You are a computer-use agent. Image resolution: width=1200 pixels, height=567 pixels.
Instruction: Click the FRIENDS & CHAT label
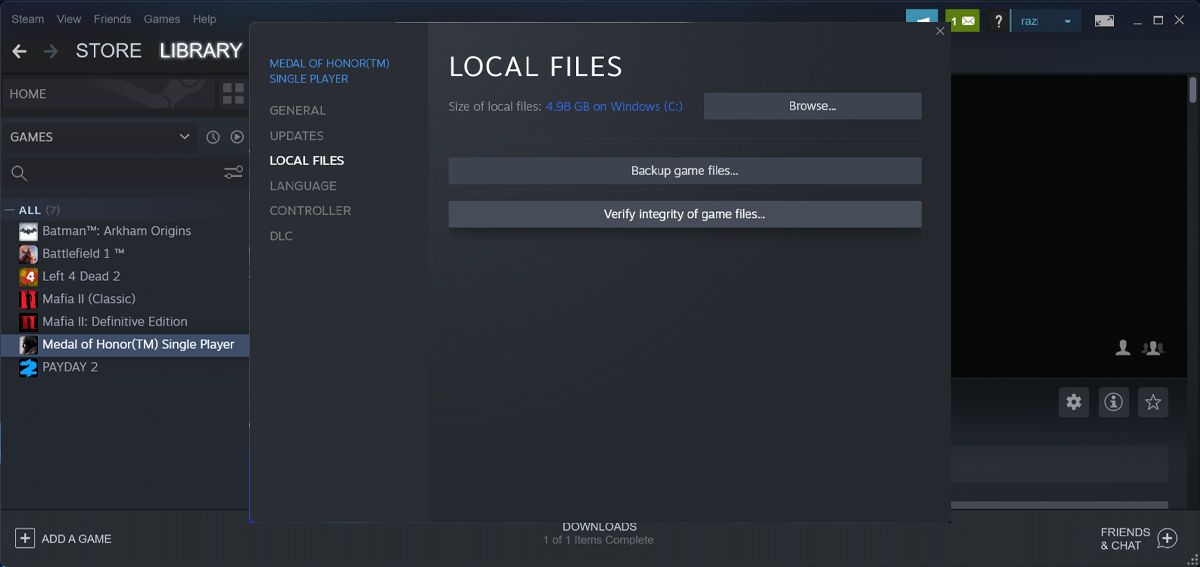(1125, 539)
